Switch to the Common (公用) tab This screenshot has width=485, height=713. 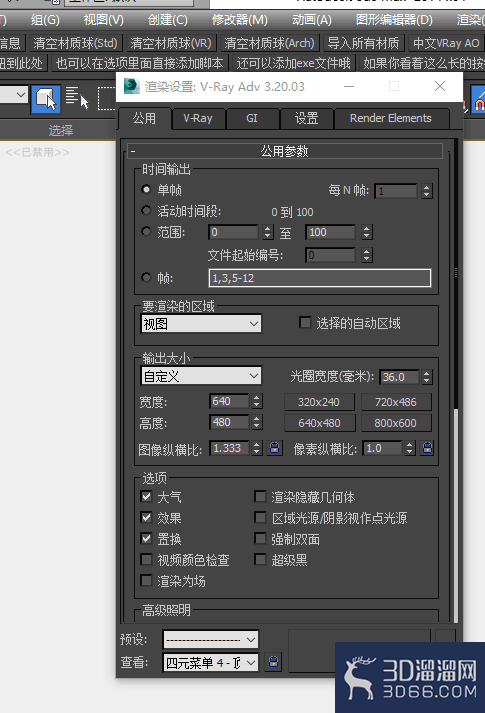[x=145, y=119]
